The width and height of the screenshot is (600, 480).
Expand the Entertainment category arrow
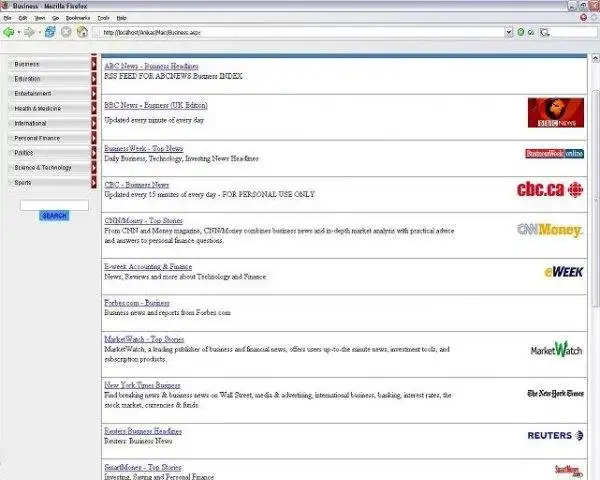tap(94, 93)
